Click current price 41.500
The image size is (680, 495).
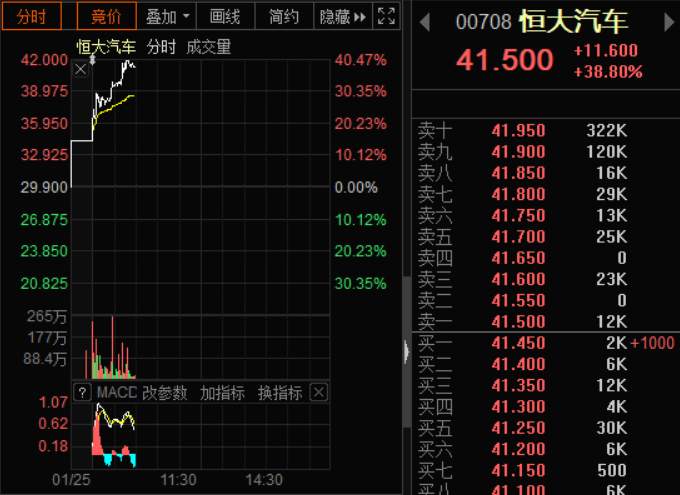tap(505, 60)
